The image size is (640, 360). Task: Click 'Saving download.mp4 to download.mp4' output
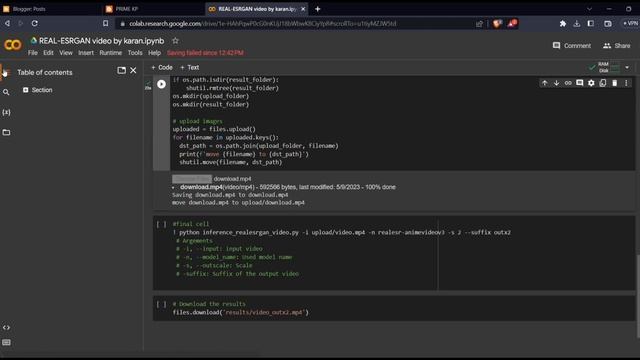(230, 195)
